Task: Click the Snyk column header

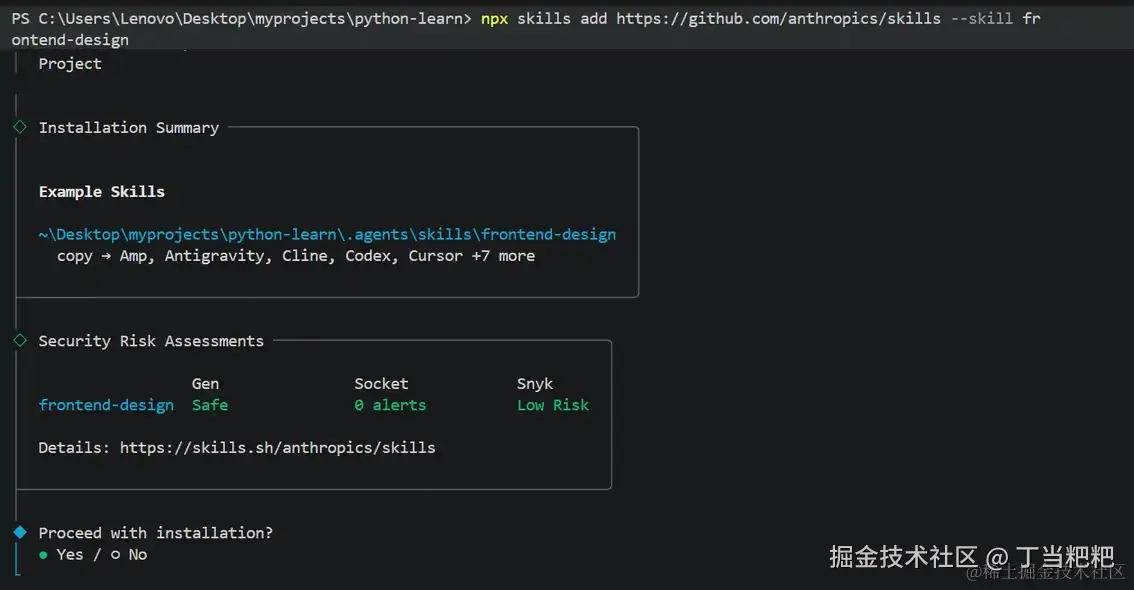Action: (535, 384)
